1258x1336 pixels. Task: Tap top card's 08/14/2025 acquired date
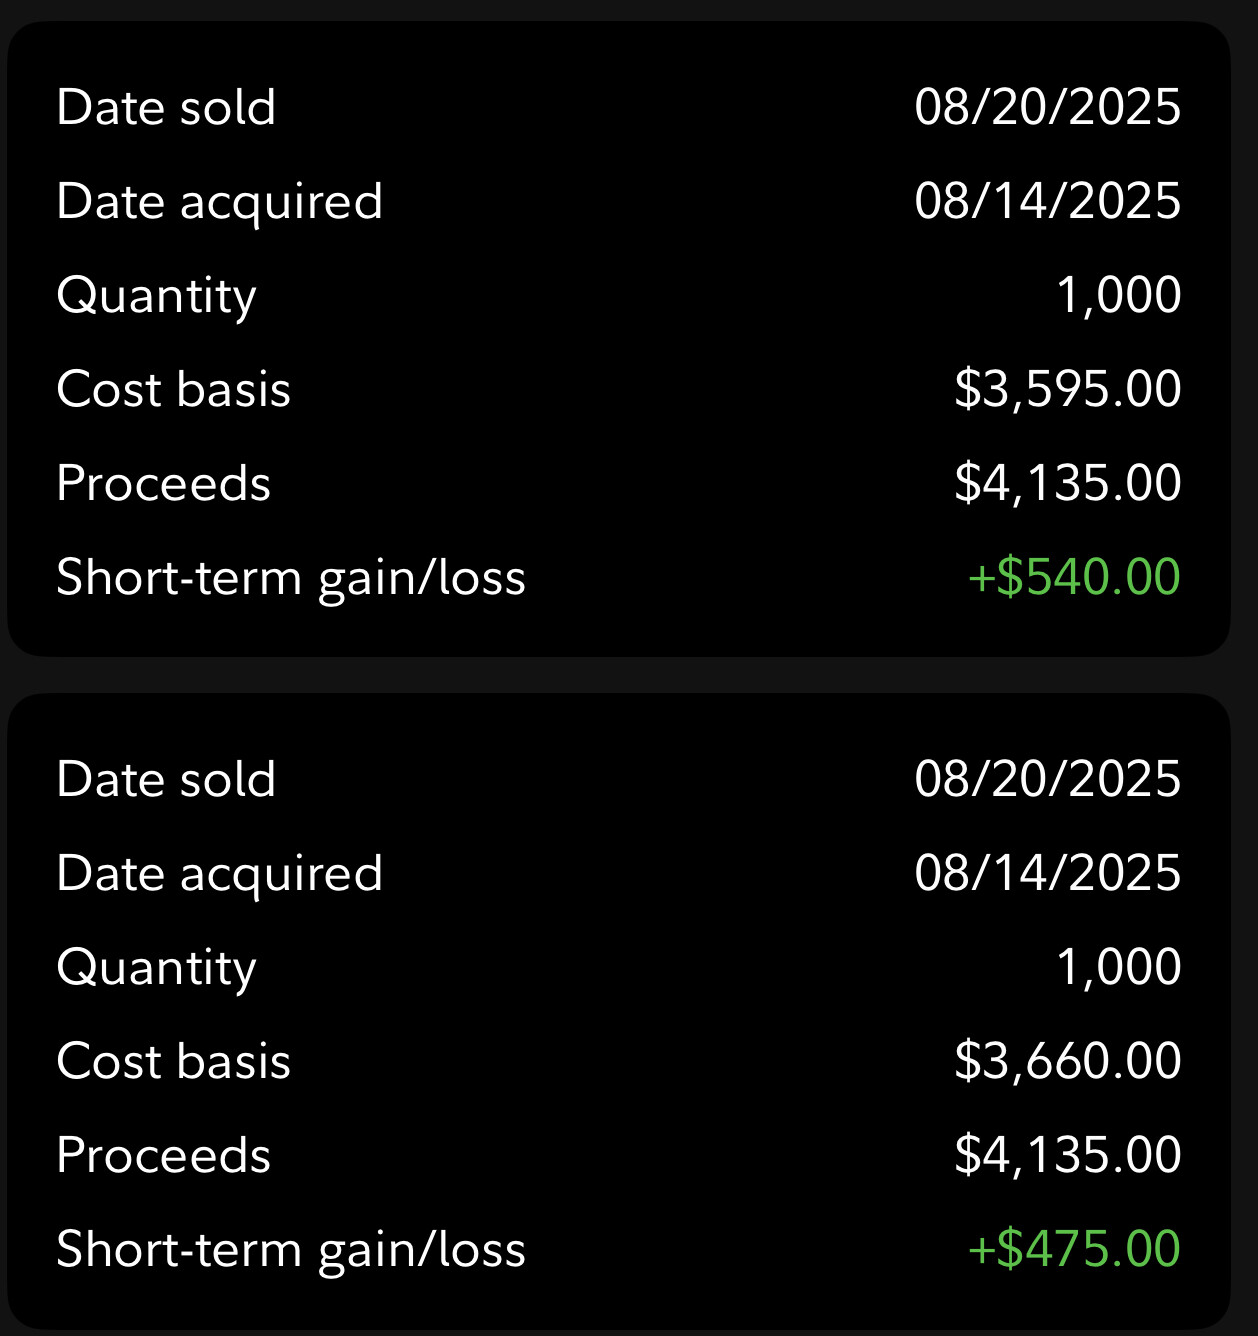pos(1047,201)
